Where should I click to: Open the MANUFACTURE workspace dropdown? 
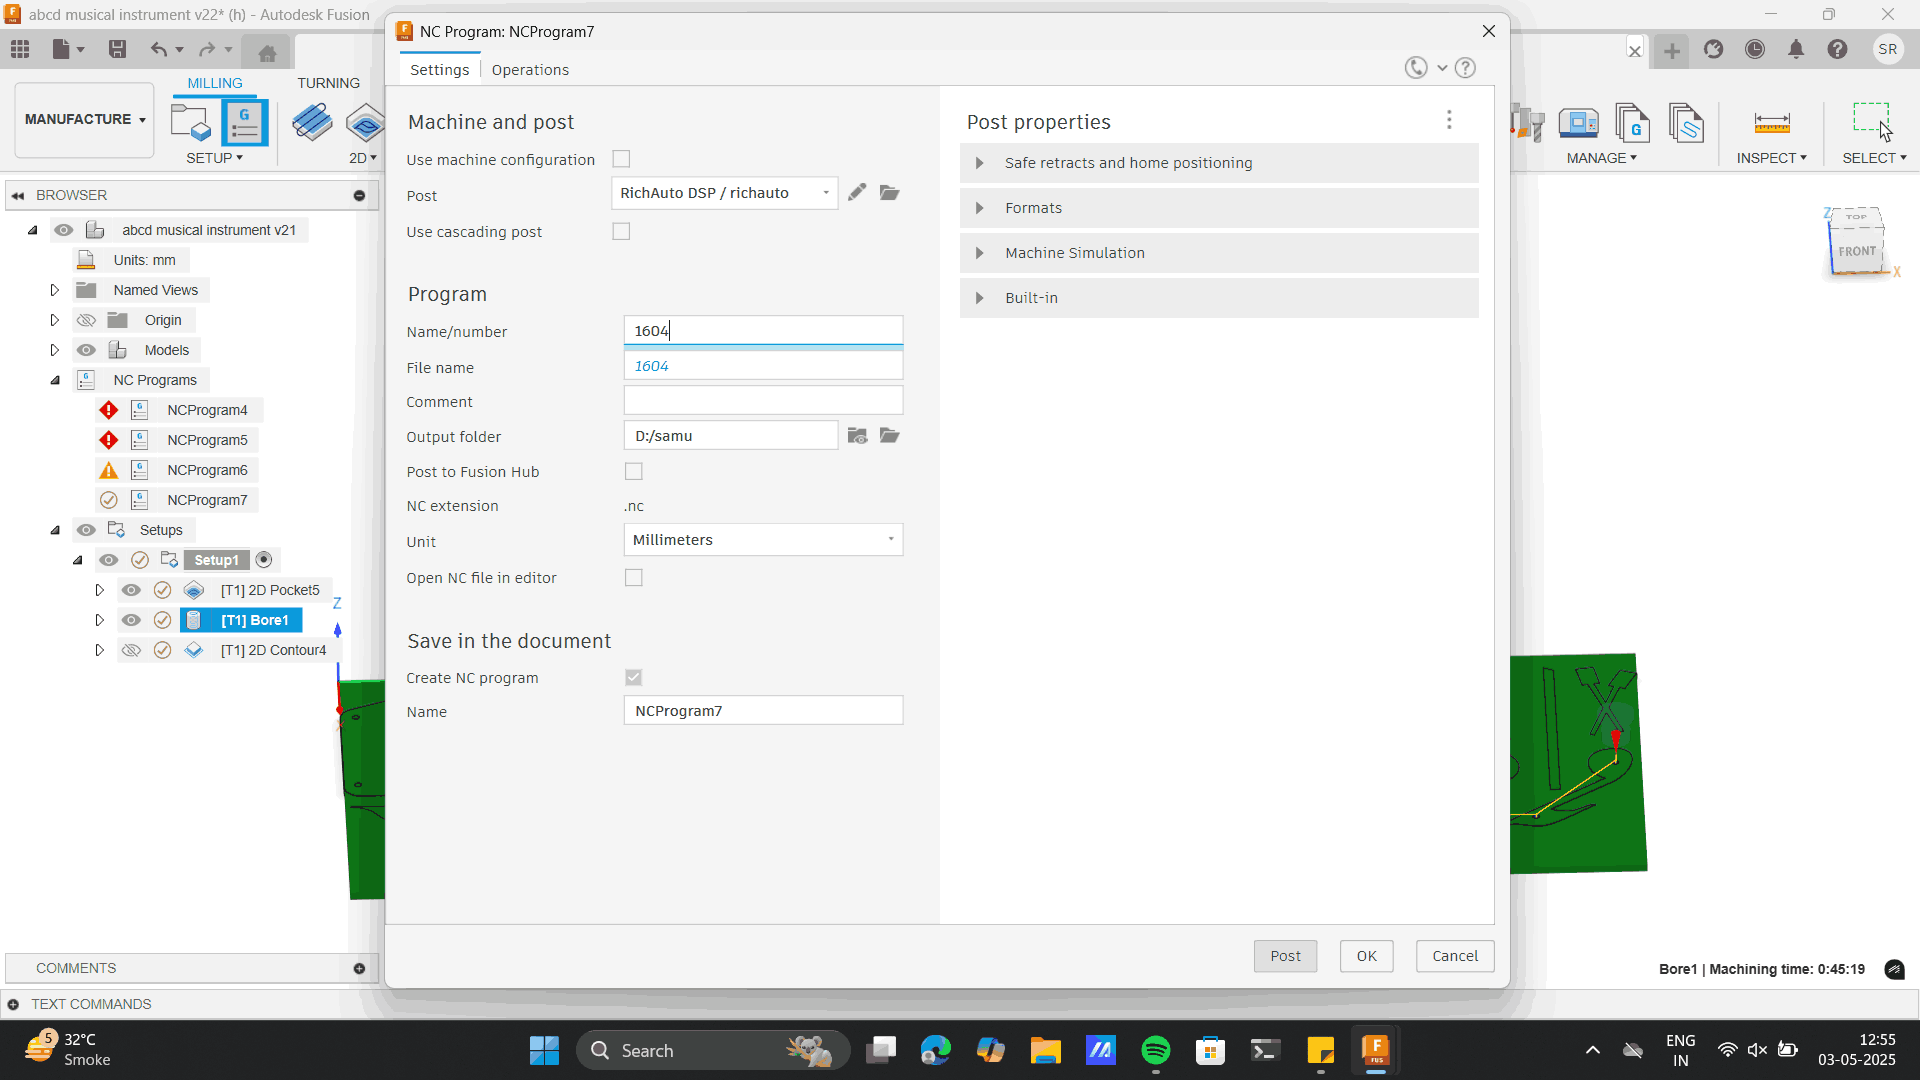[x=85, y=120]
